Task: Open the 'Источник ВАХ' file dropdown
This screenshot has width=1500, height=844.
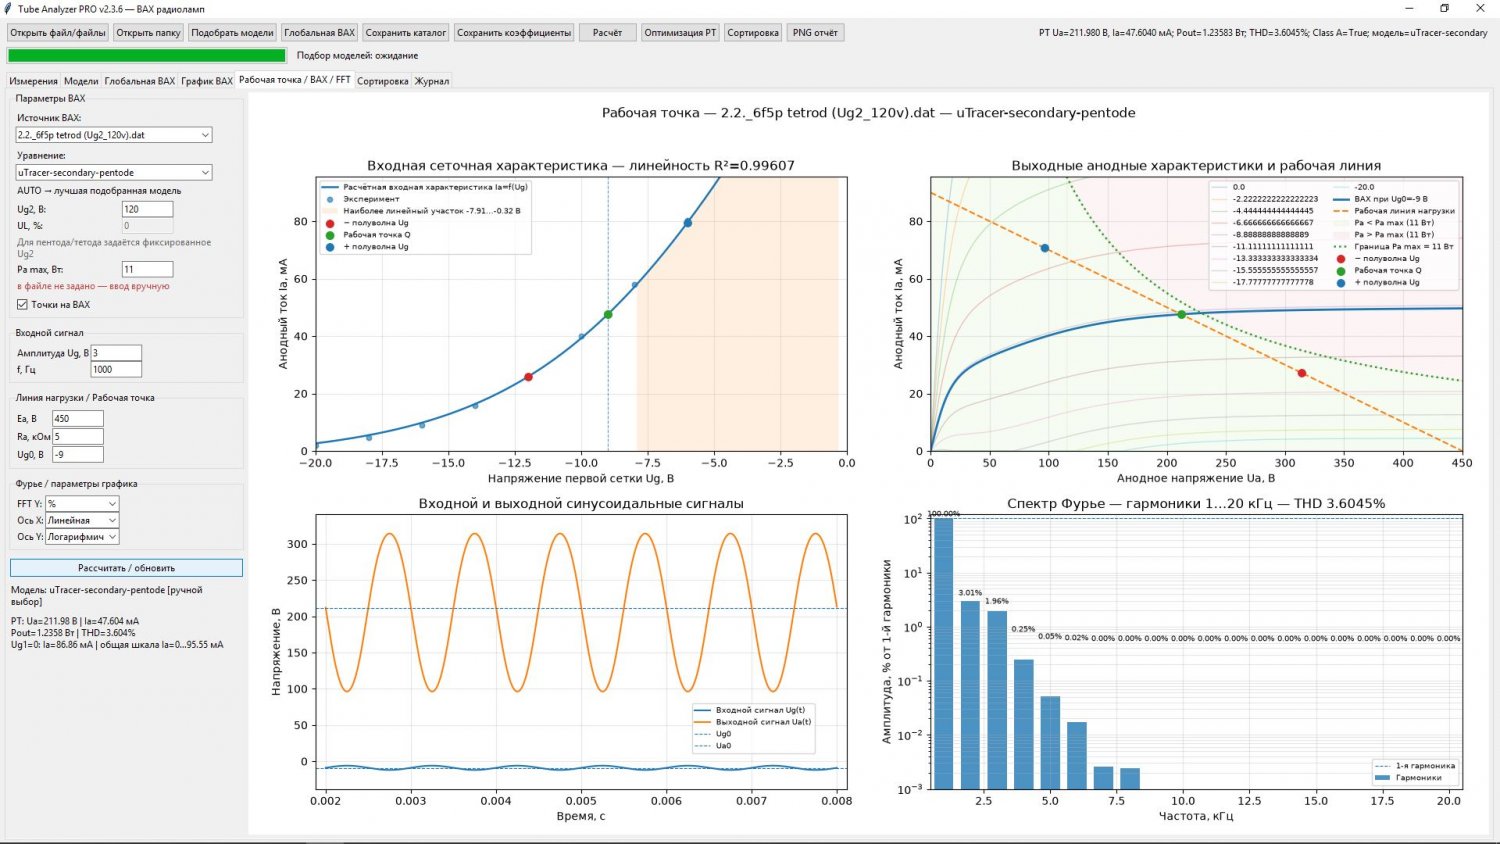Action: (114, 135)
